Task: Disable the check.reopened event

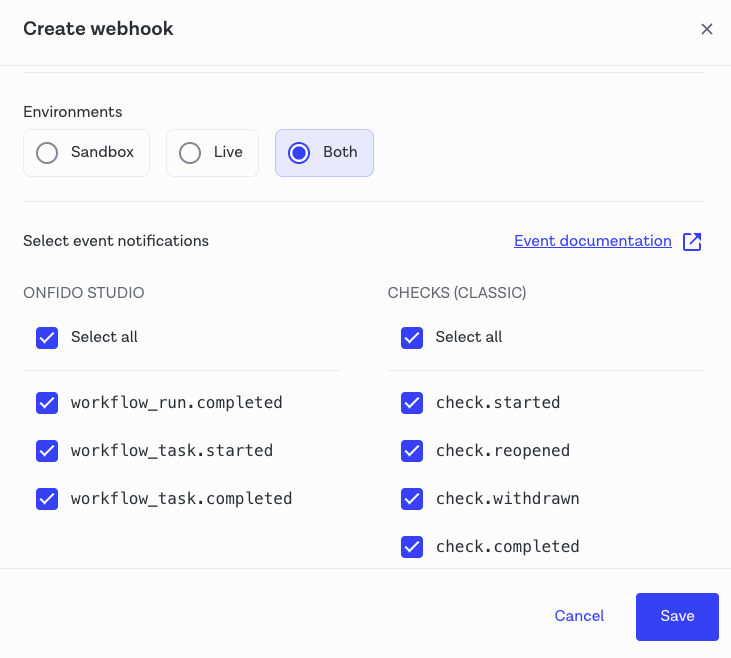Action: point(412,451)
